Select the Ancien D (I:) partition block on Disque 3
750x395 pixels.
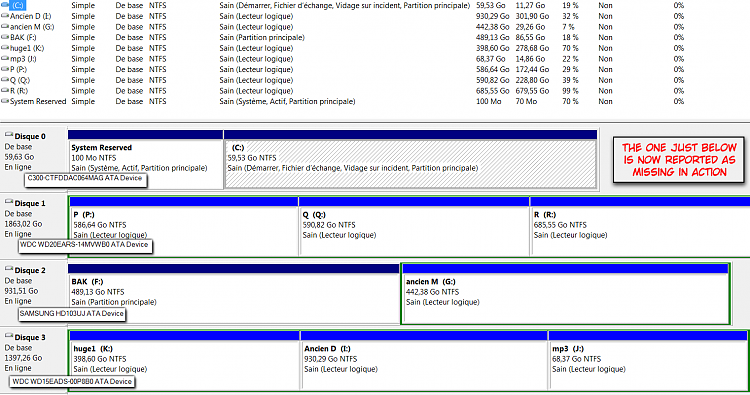[424, 360]
